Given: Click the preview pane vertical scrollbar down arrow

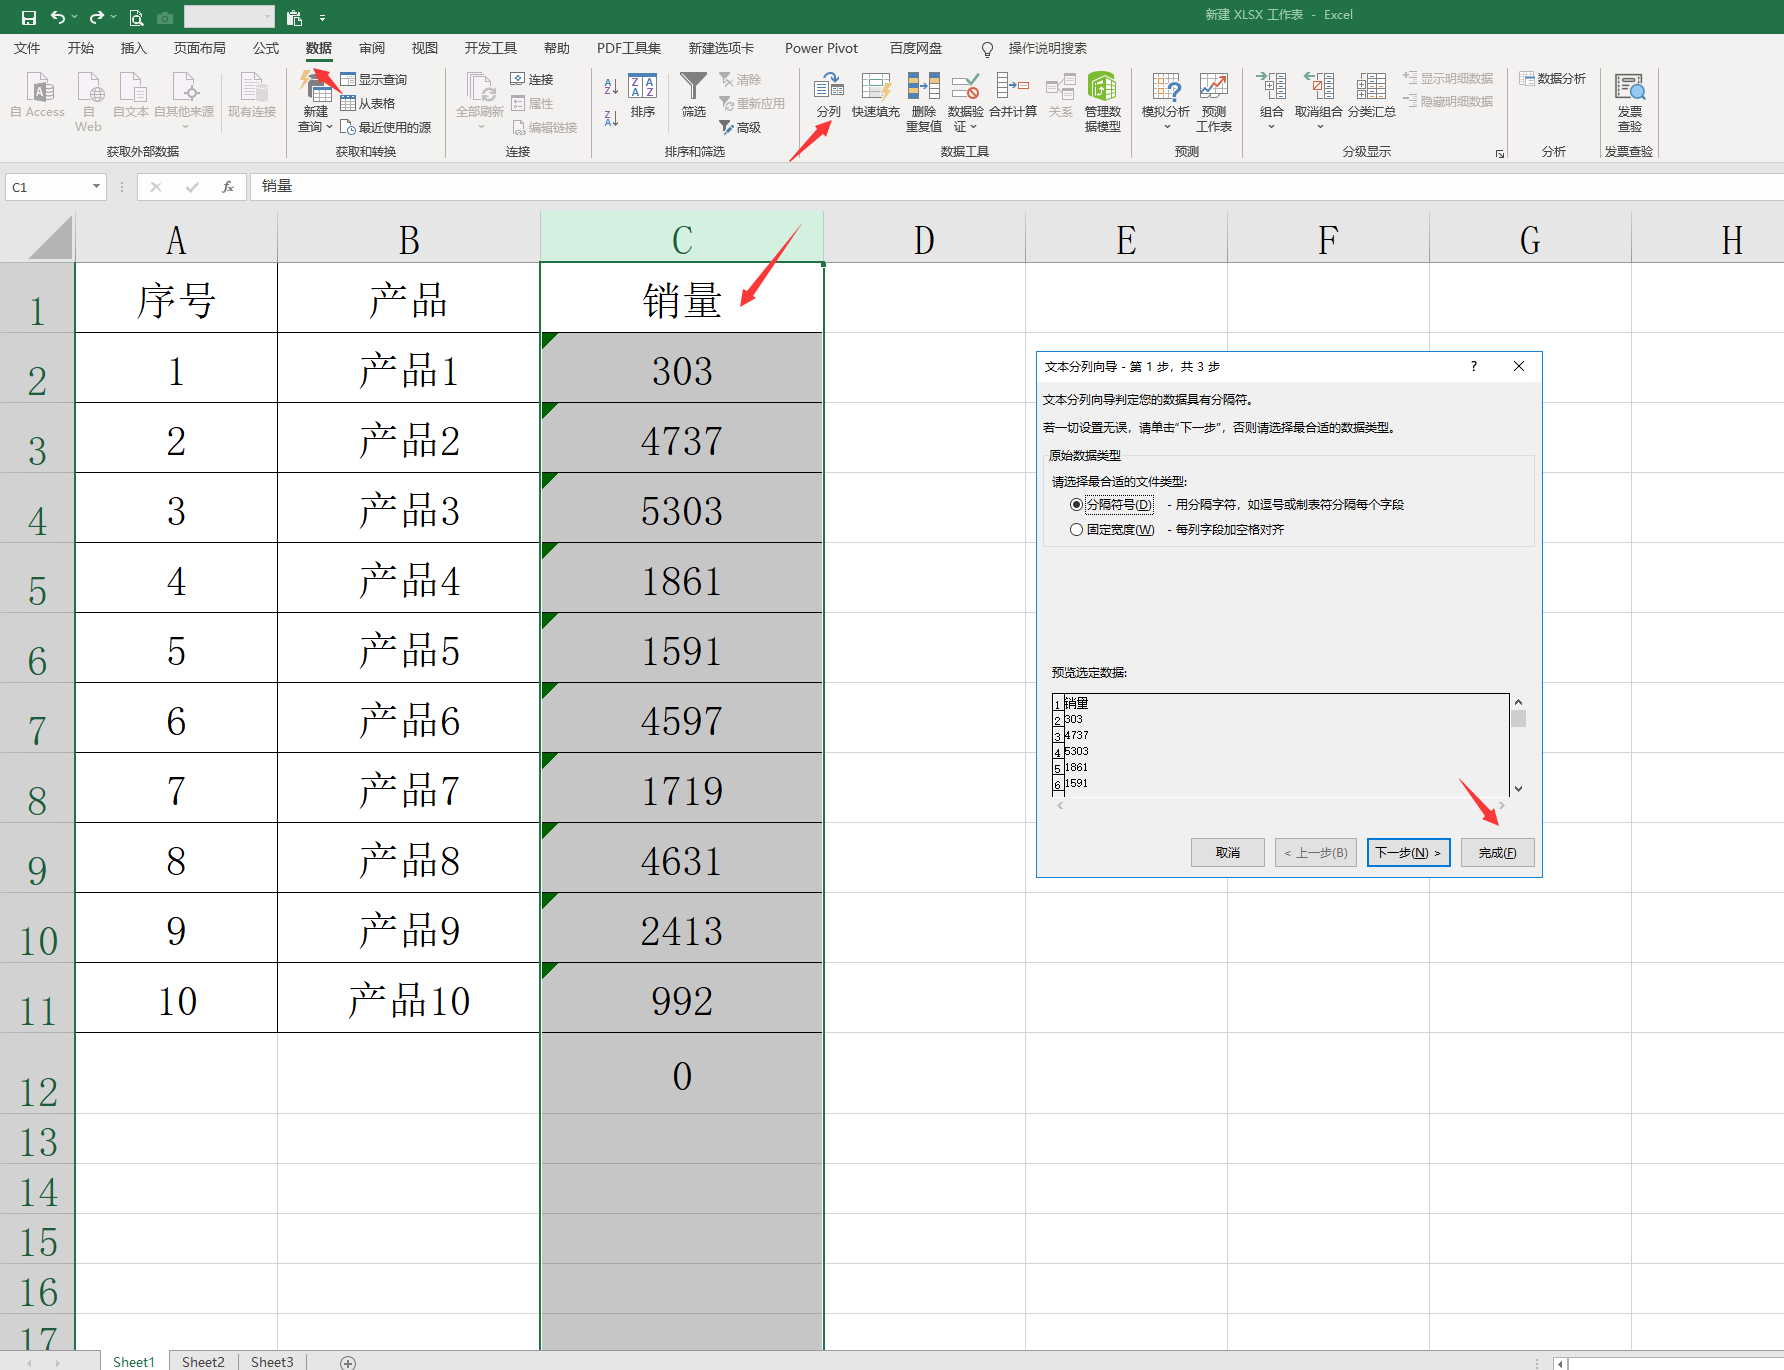Looking at the screenshot, I should click(x=1518, y=788).
